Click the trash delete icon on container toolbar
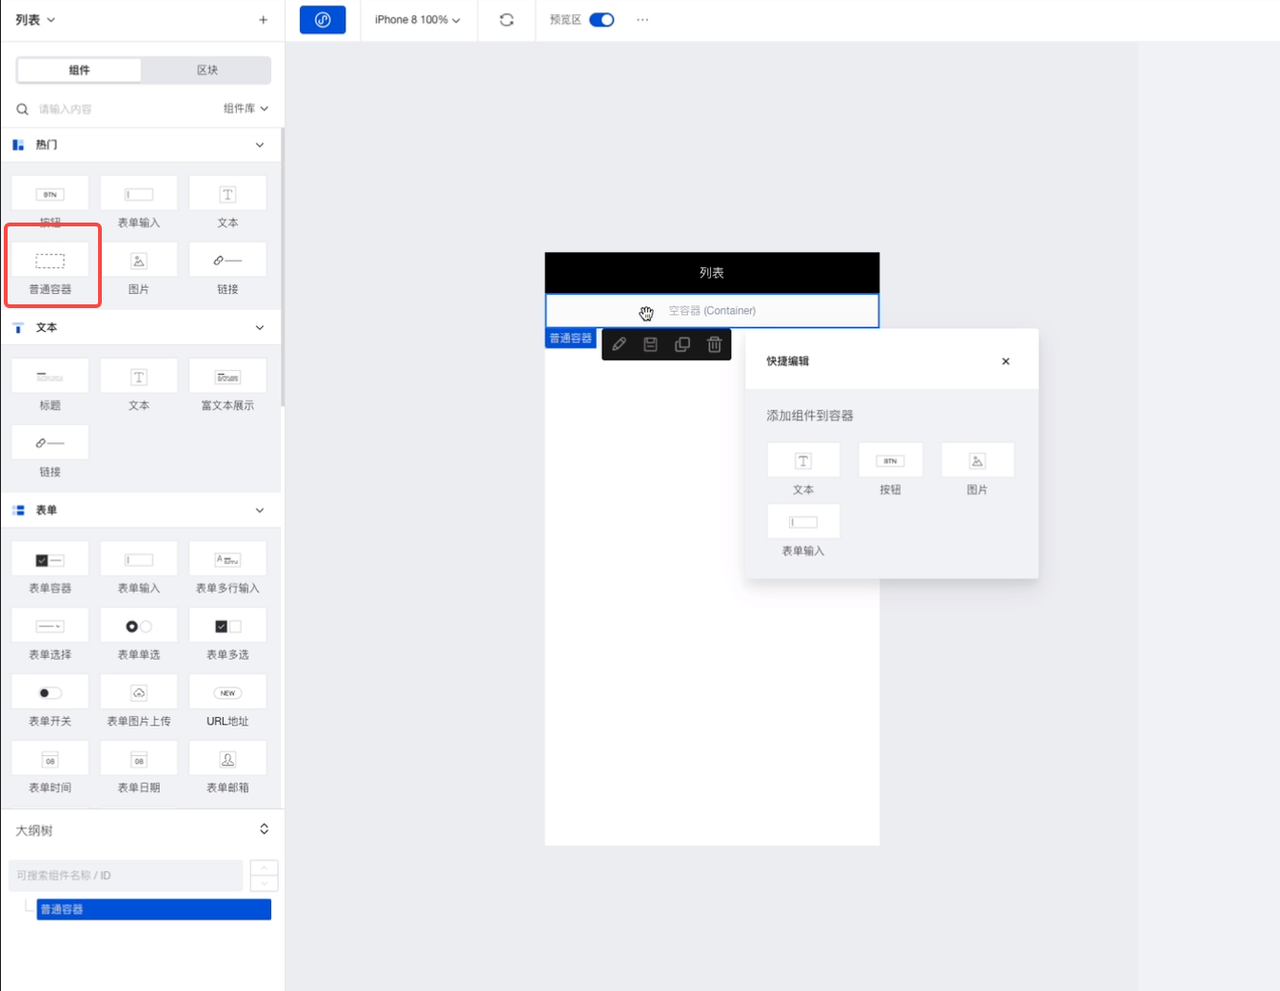 (x=714, y=344)
